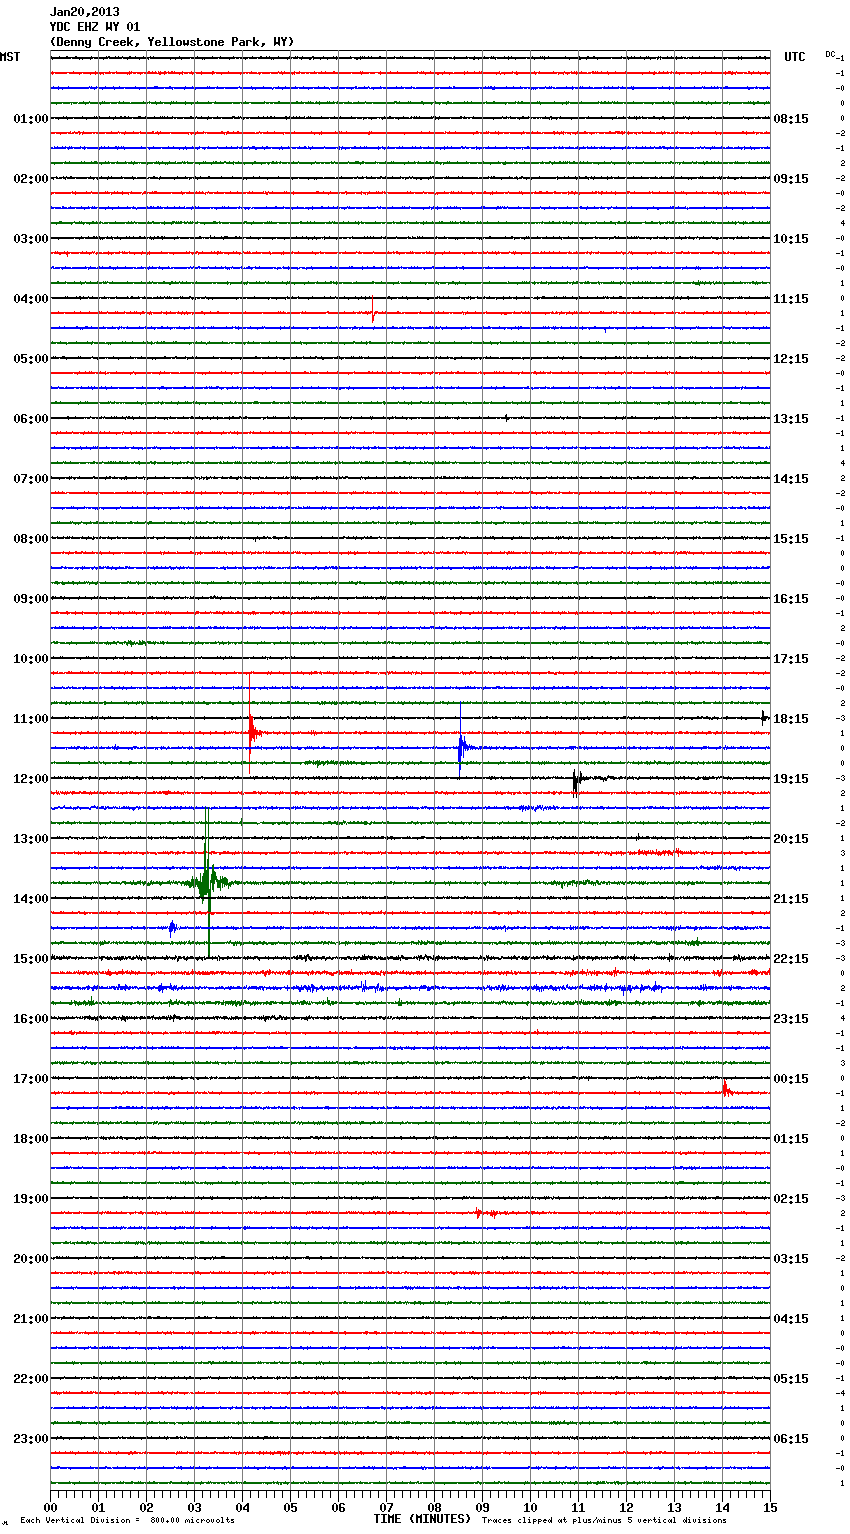
Task: Select the 06:00 MST hour label
Action: (30, 419)
